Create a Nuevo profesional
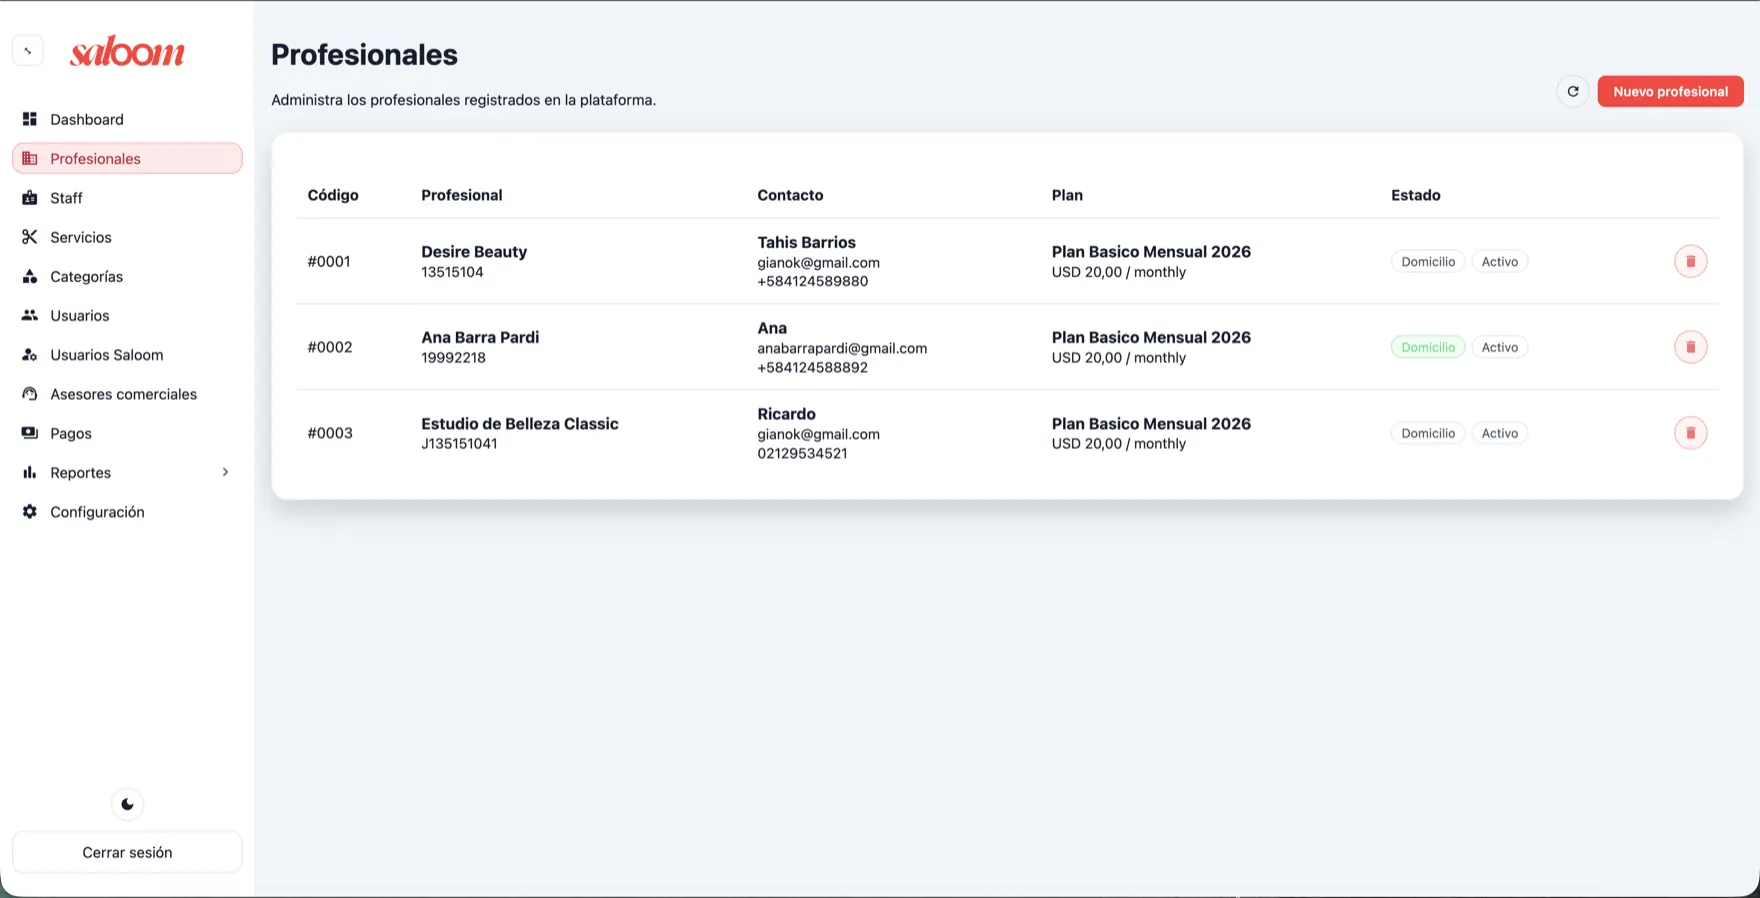 1670,91
